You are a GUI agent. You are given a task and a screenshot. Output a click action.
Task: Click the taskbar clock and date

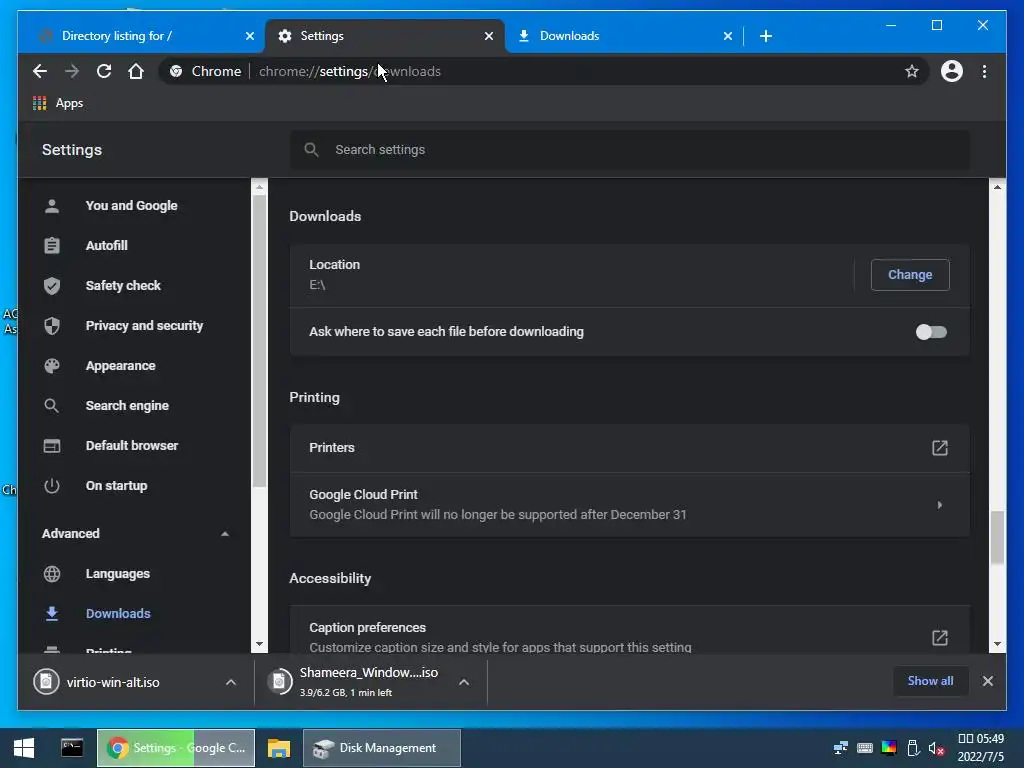point(980,748)
